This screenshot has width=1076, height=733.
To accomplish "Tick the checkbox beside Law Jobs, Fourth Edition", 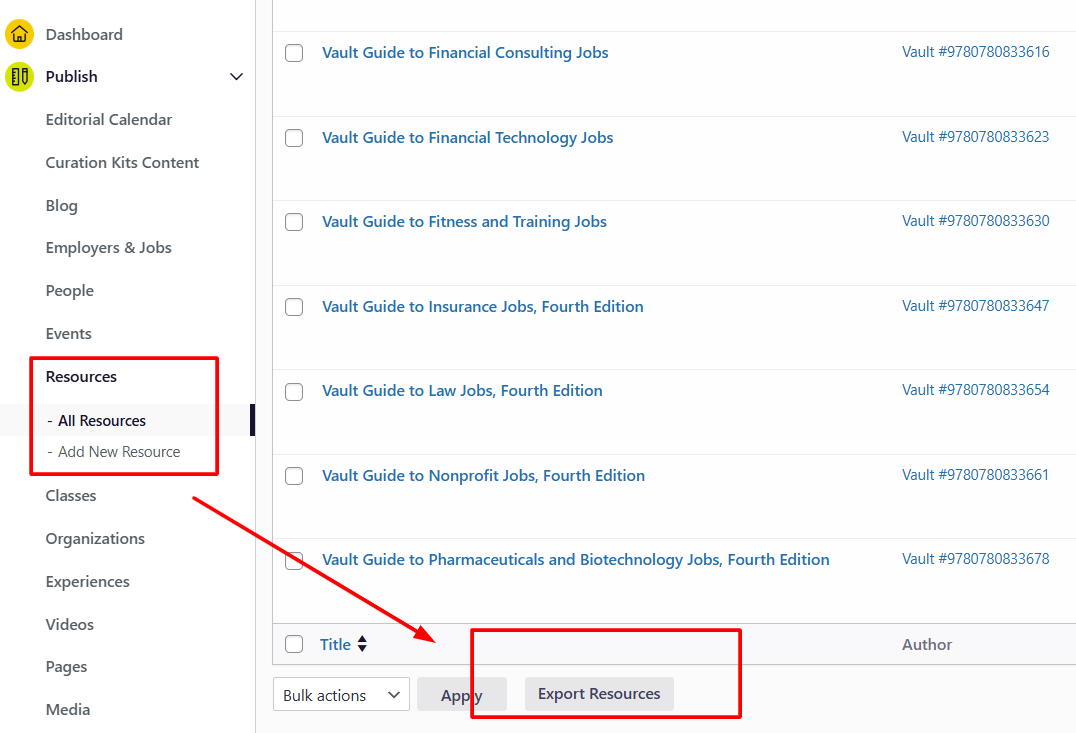I will 294,391.
